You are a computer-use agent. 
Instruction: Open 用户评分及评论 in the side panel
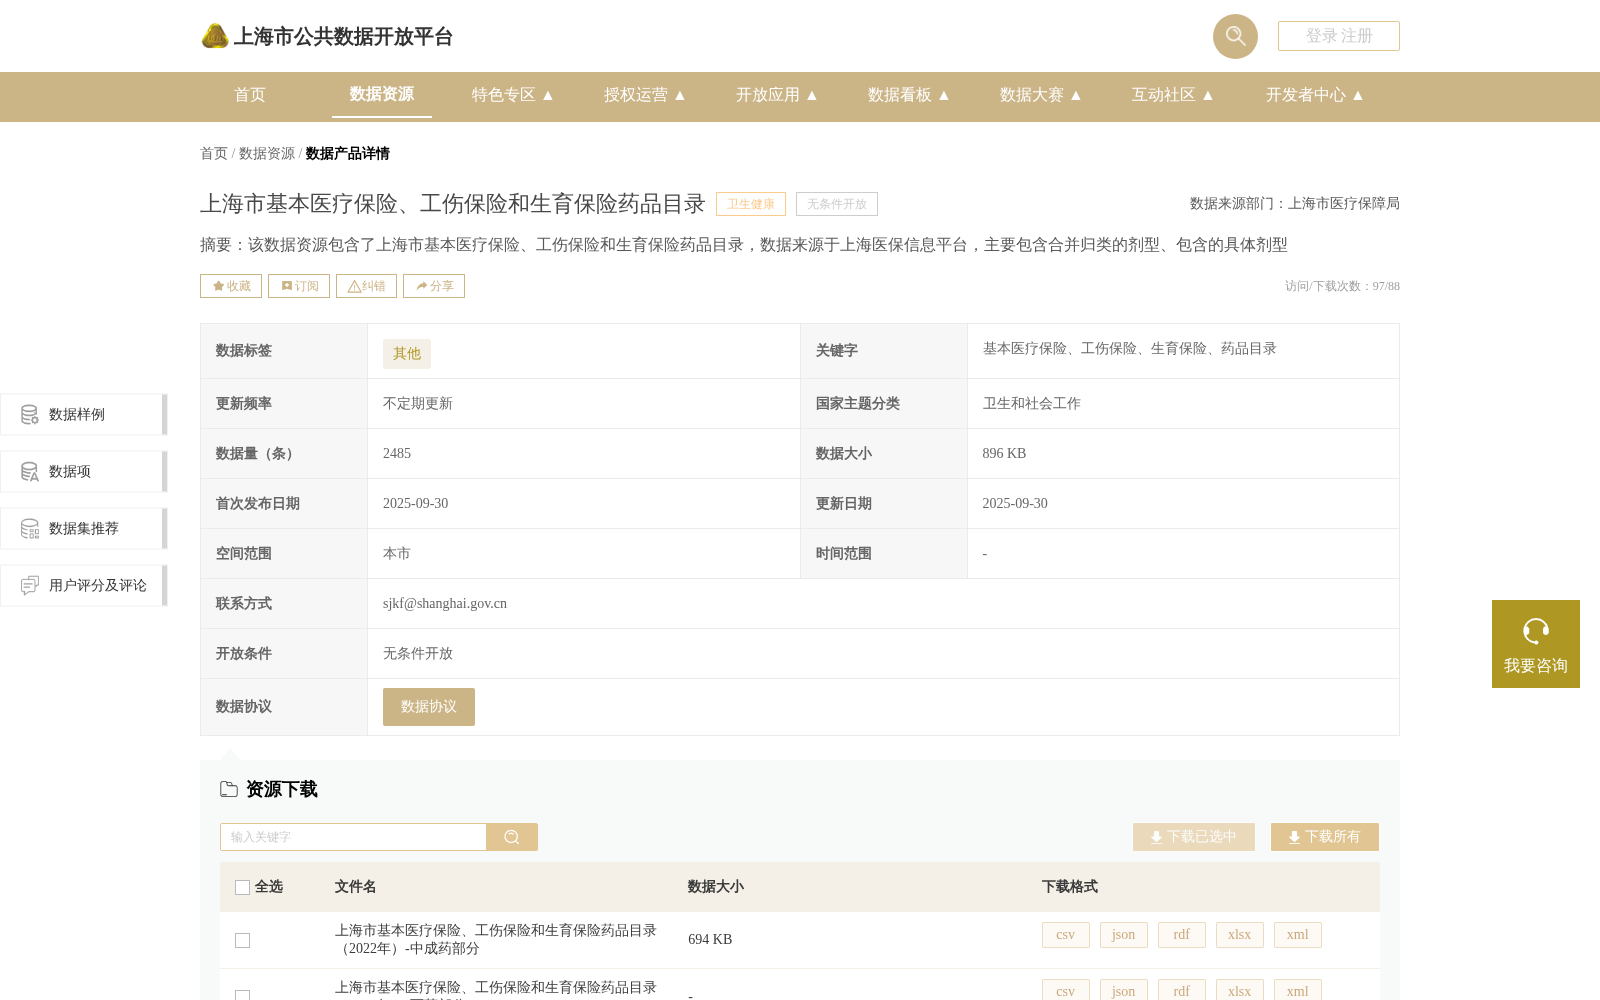(x=83, y=585)
